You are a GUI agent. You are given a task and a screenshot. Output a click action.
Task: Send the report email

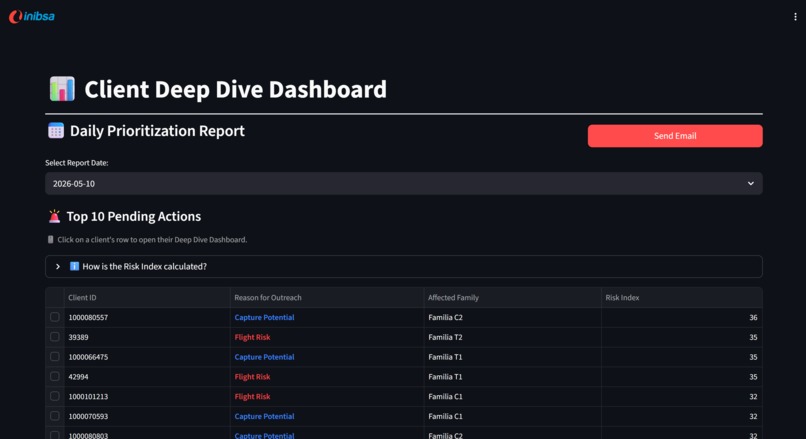(675, 136)
